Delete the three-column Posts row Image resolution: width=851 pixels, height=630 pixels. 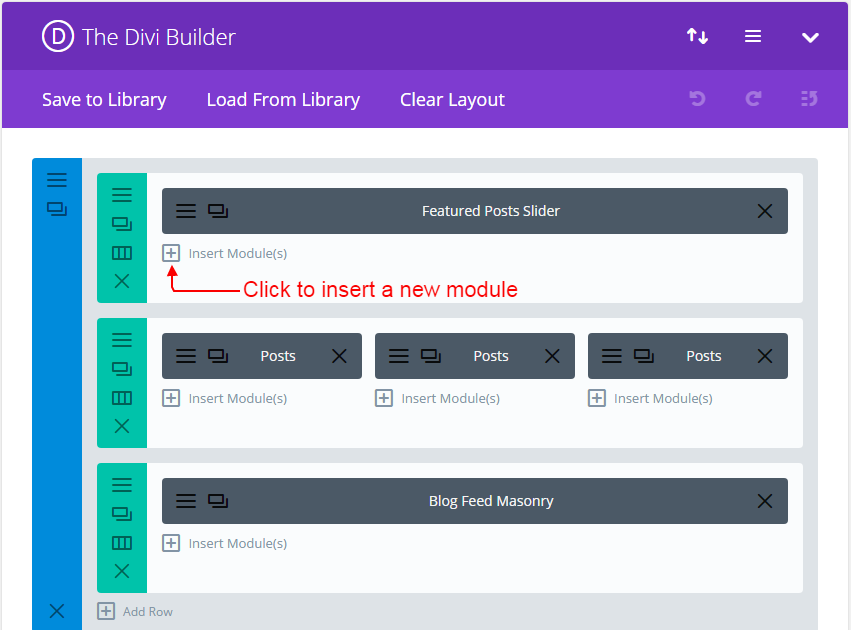(x=122, y=426)
